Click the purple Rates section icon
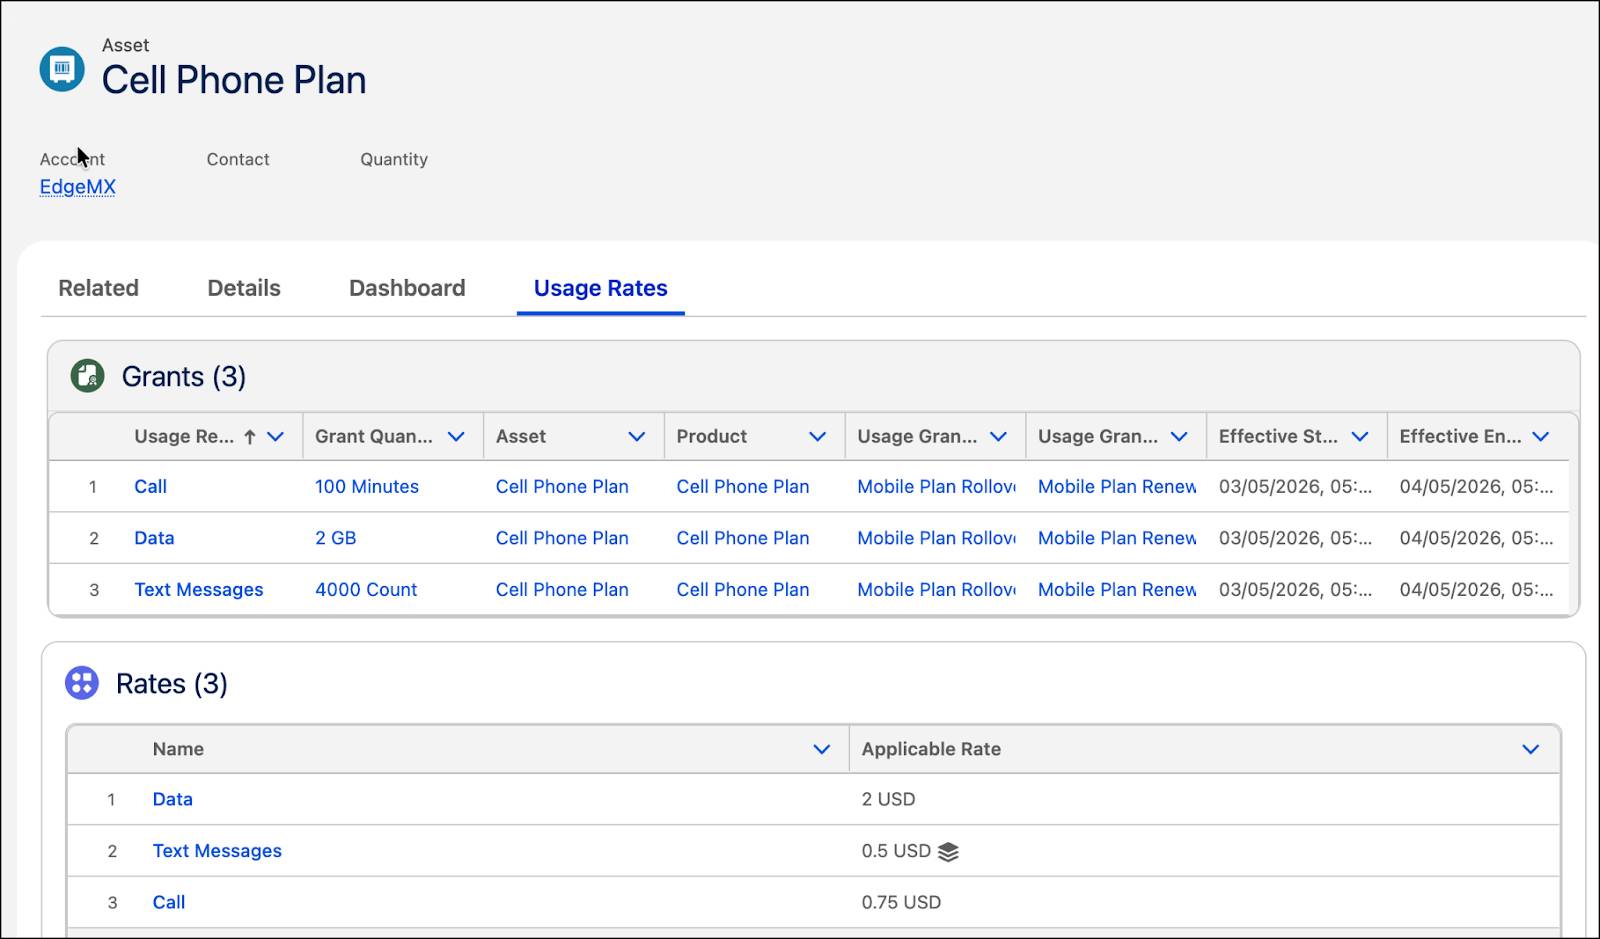The width and height of the screenshot is (1600, 939). point(82,683)
